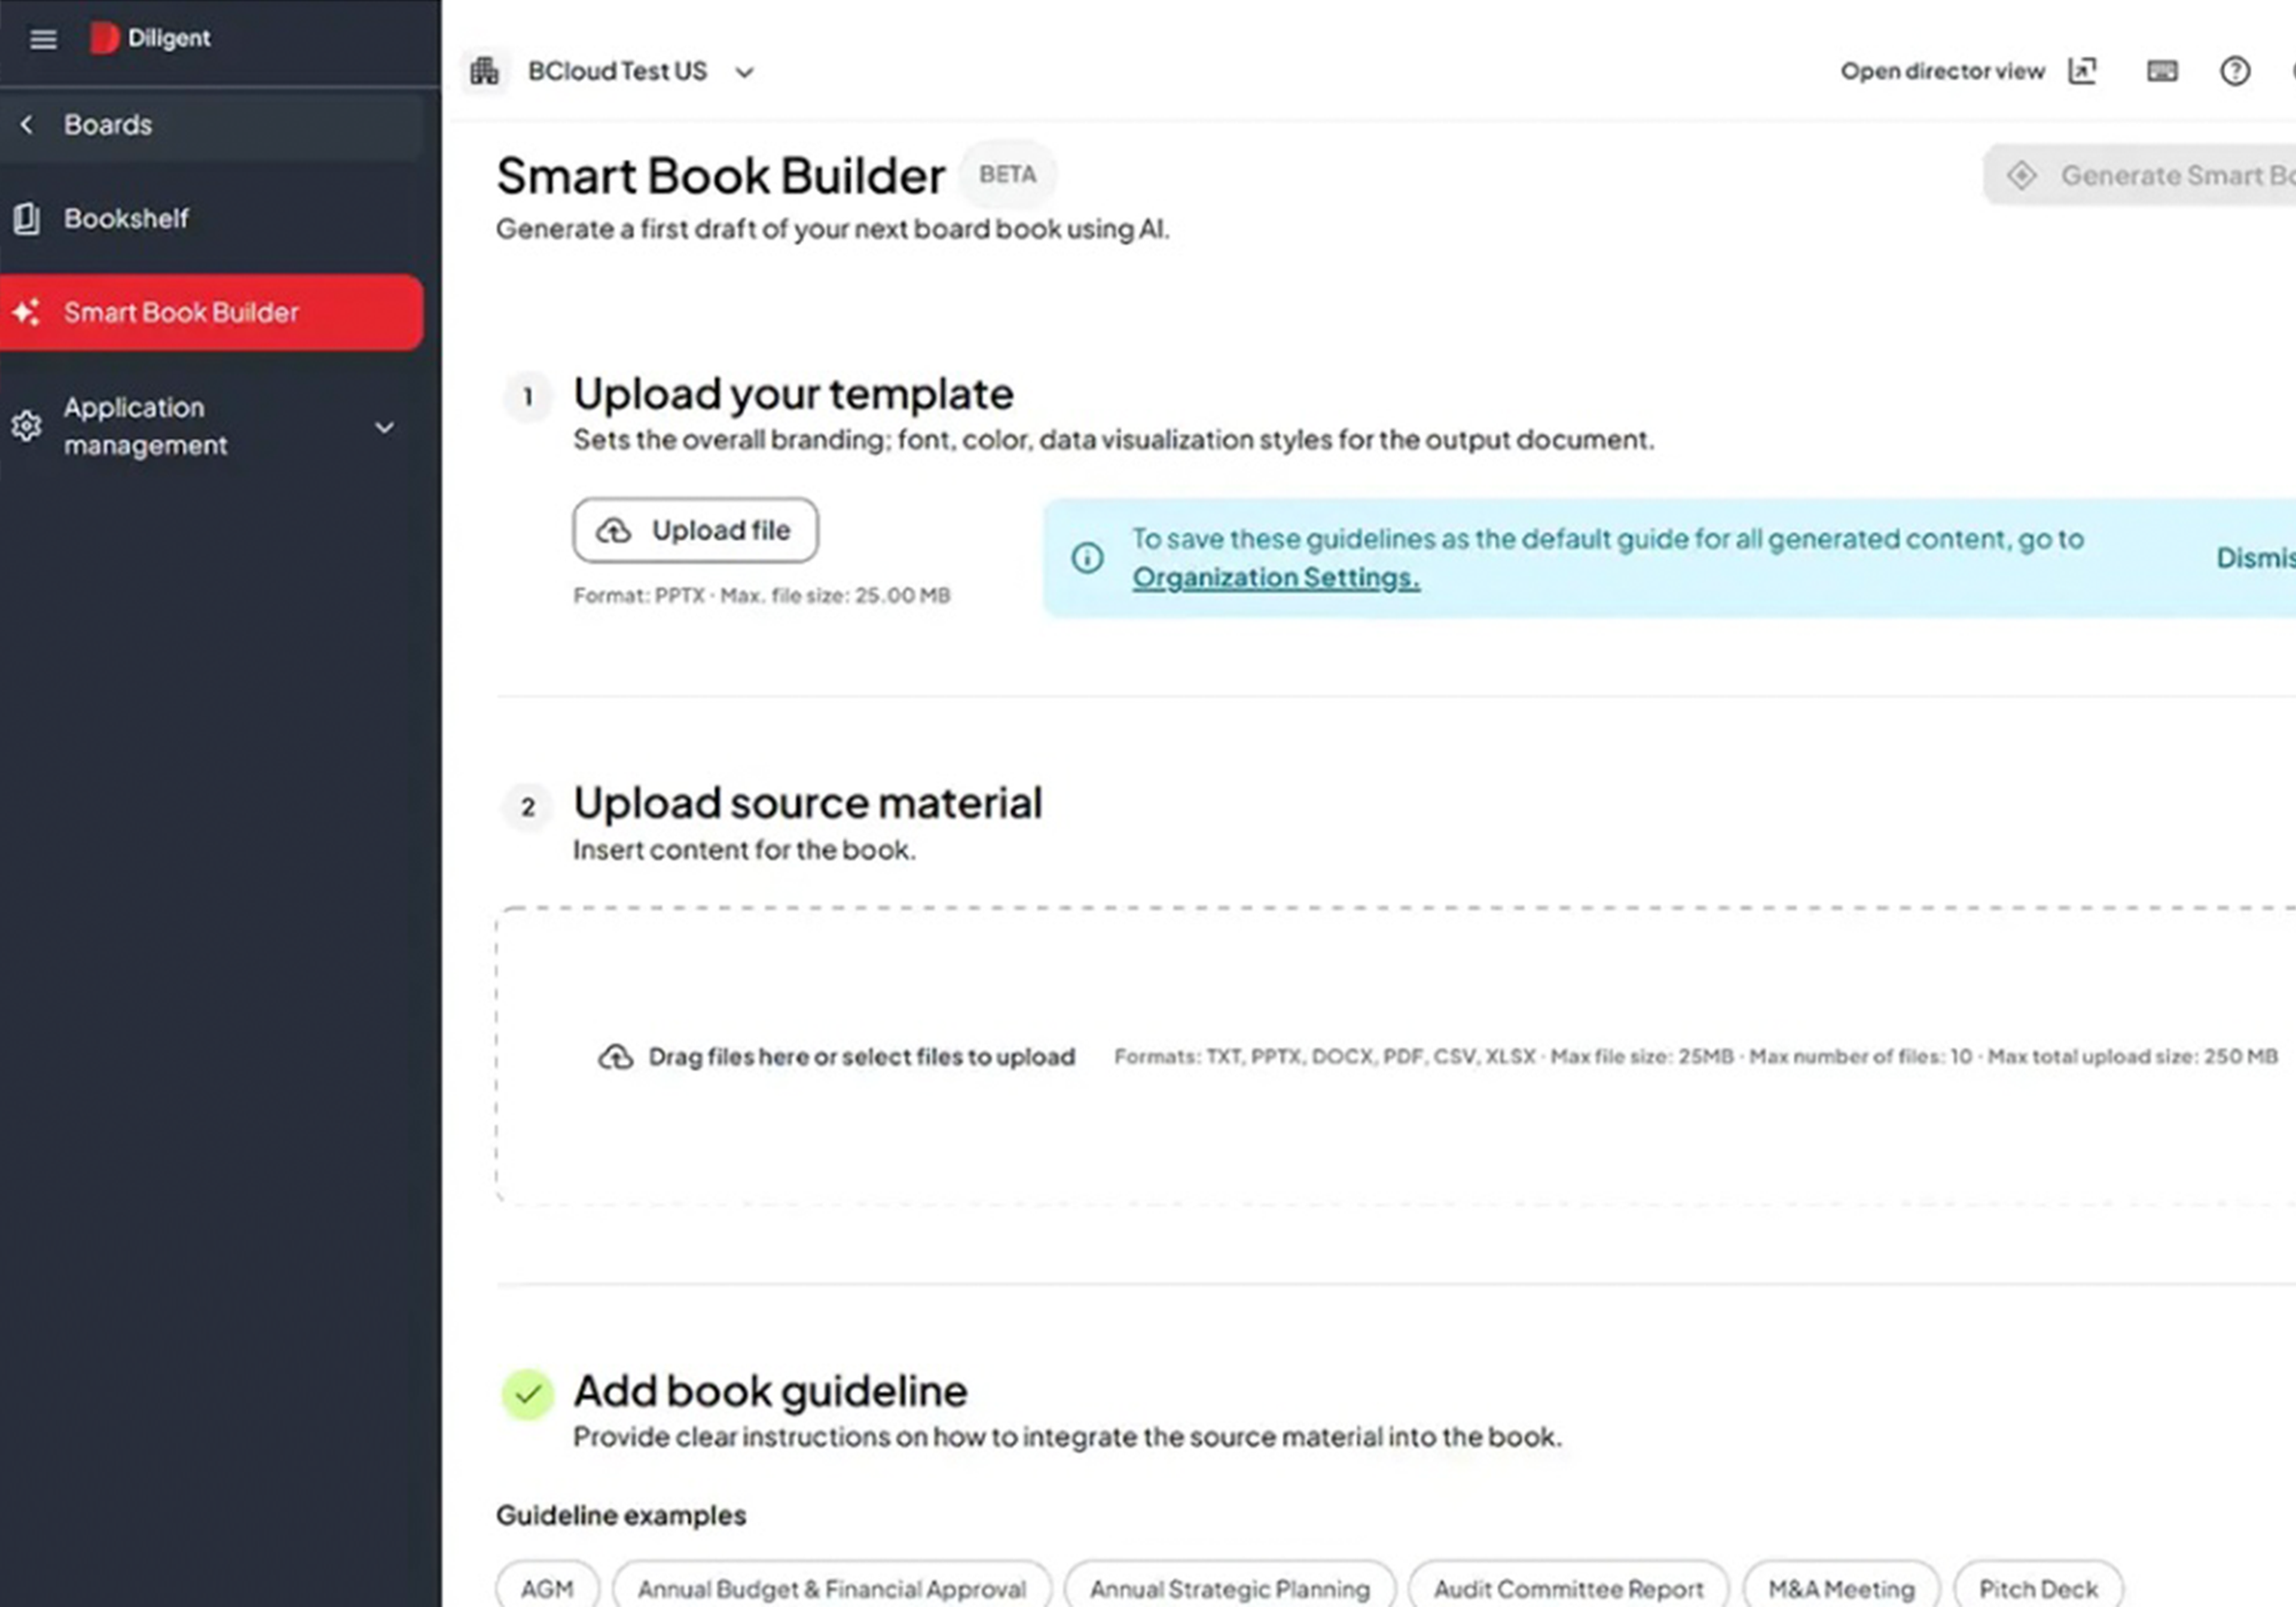Click the Upload file button
Screen dimensions: 2296x1607
pyautogui.click(x=694, y=530)
